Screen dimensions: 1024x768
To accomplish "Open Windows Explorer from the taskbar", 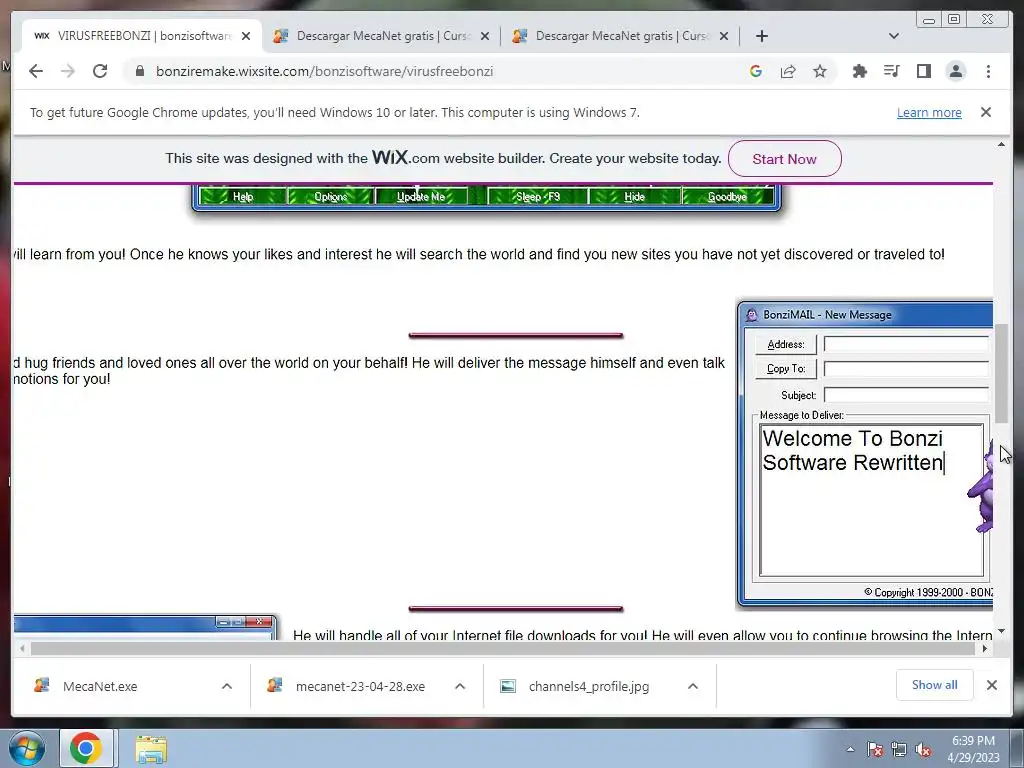I will click(x=151, y=749).
